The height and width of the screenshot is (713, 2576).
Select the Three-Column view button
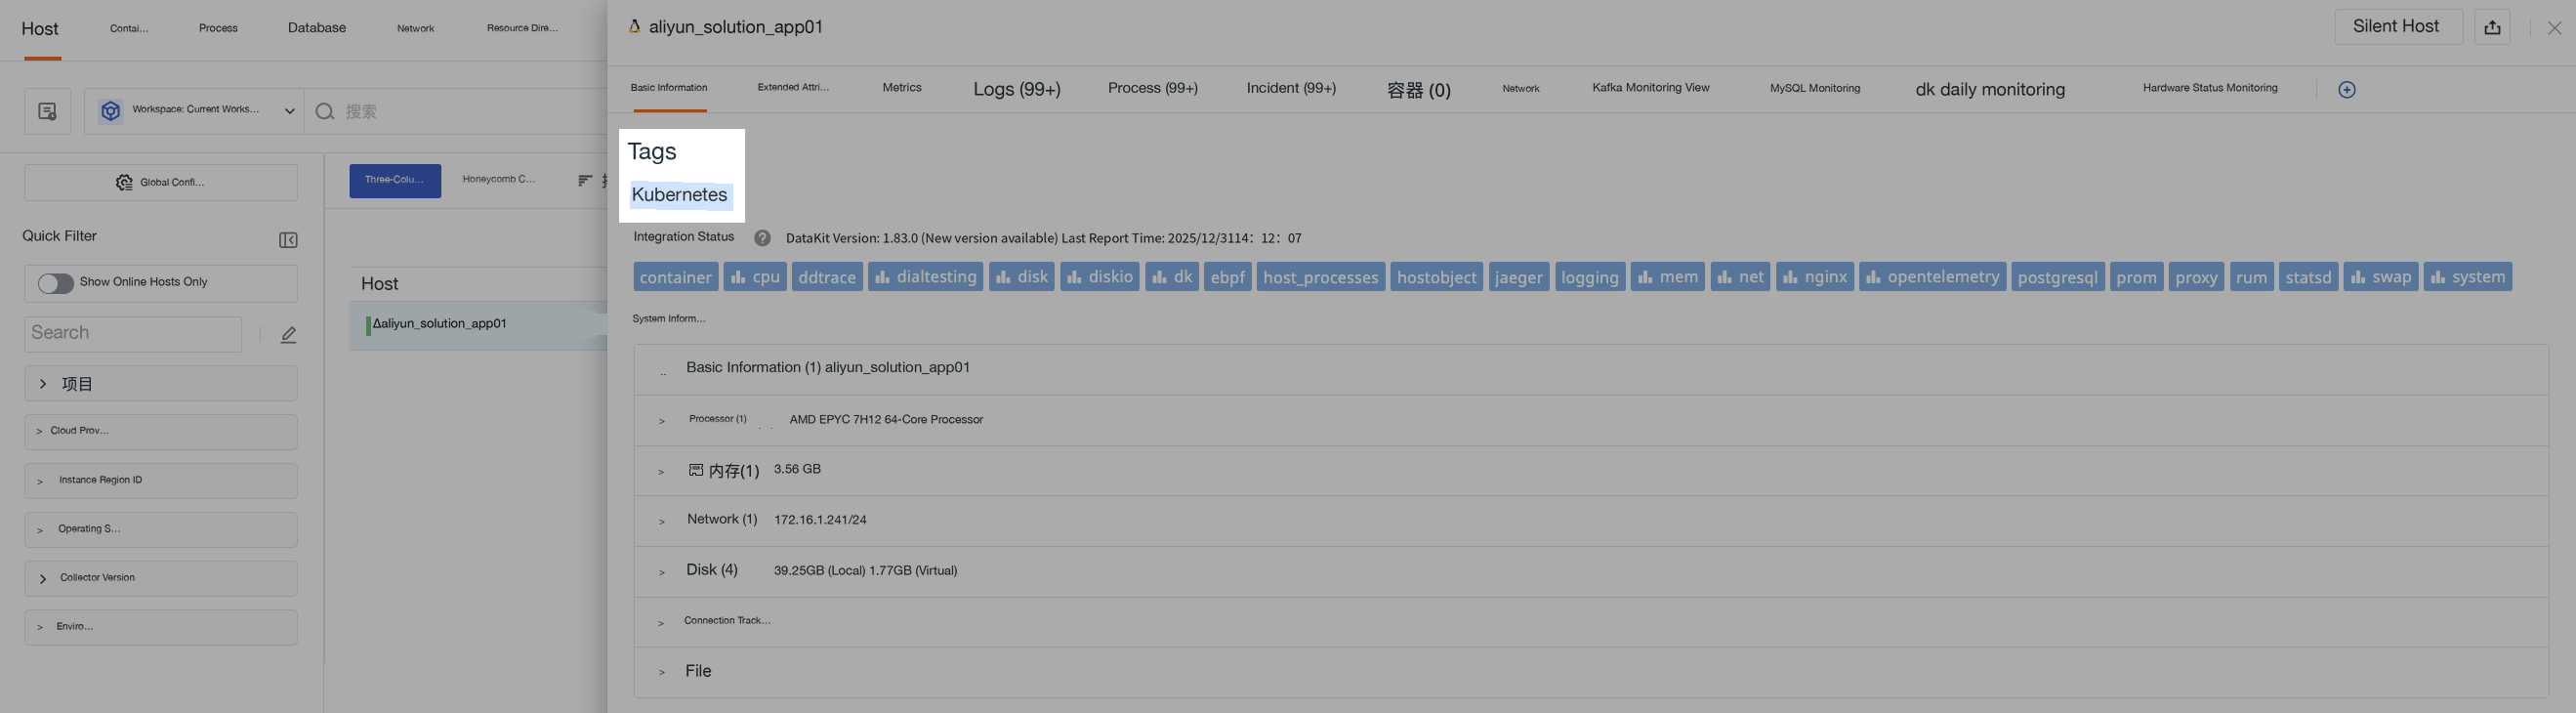395,181
